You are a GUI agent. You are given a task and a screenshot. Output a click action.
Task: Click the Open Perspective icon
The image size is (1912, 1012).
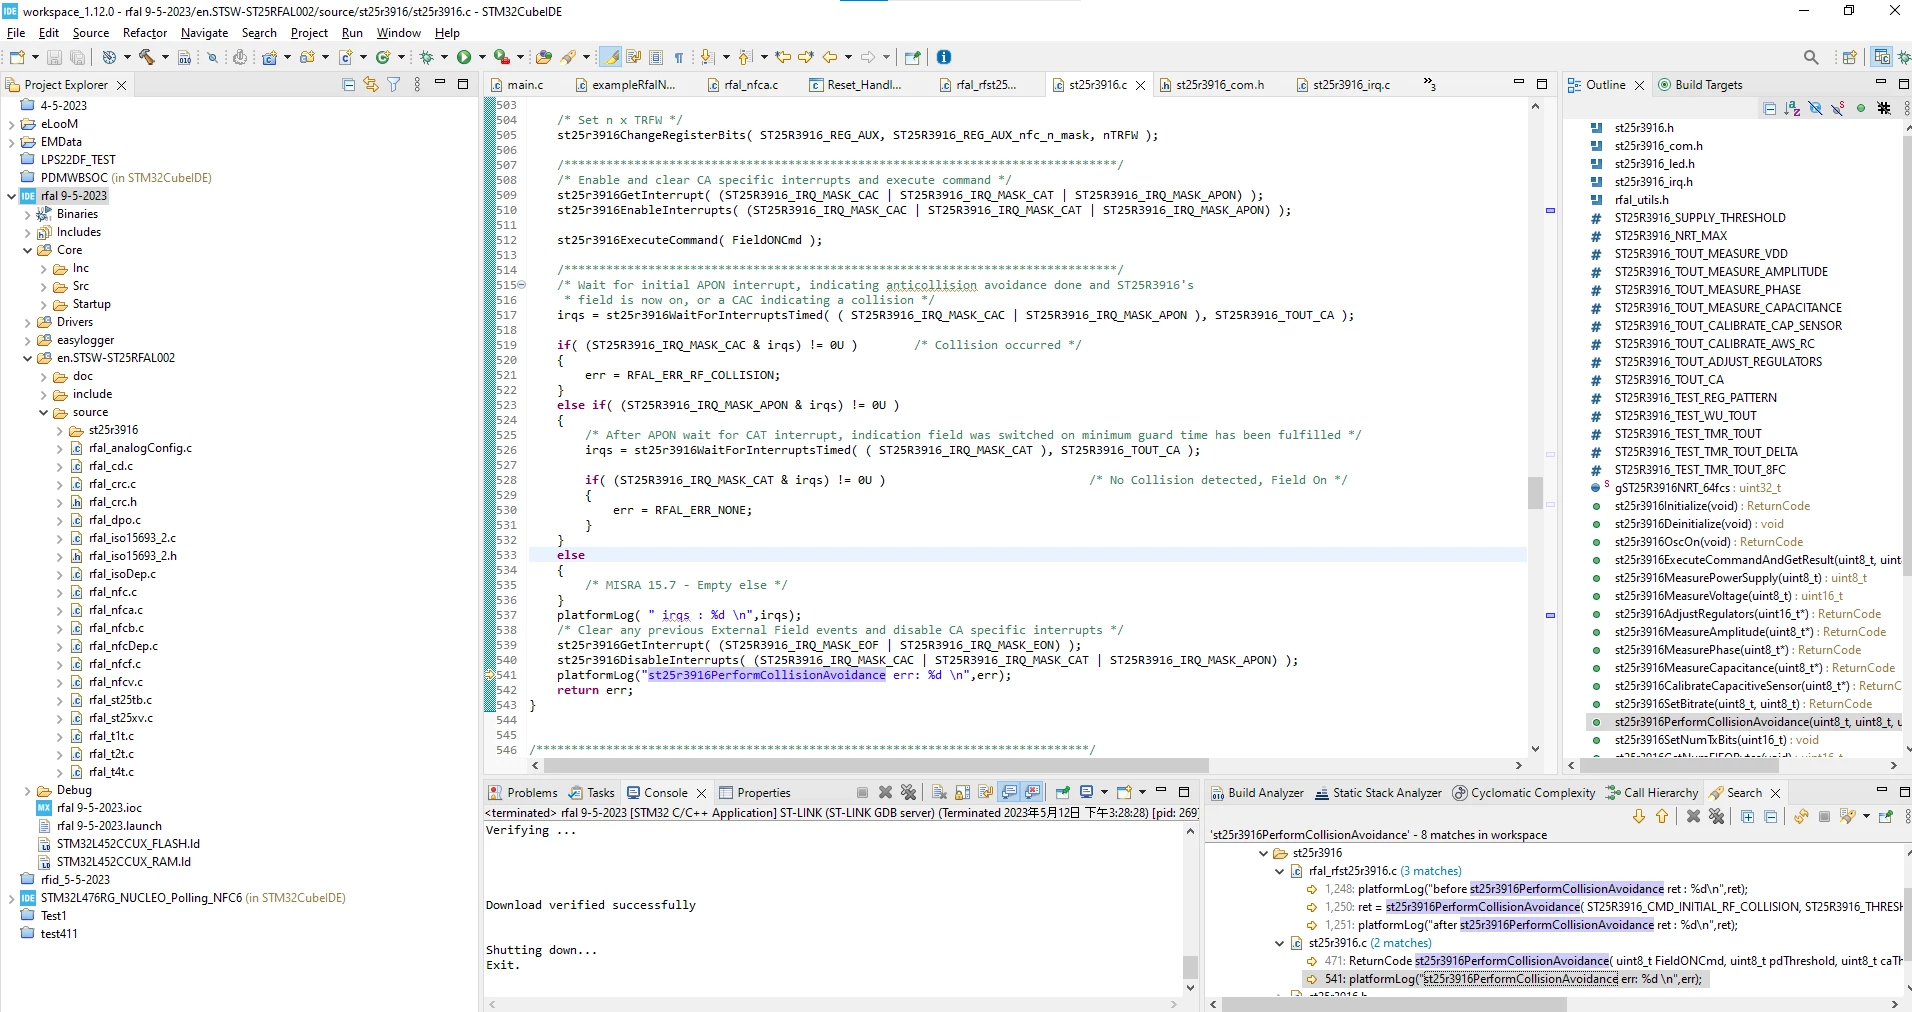1849,57
